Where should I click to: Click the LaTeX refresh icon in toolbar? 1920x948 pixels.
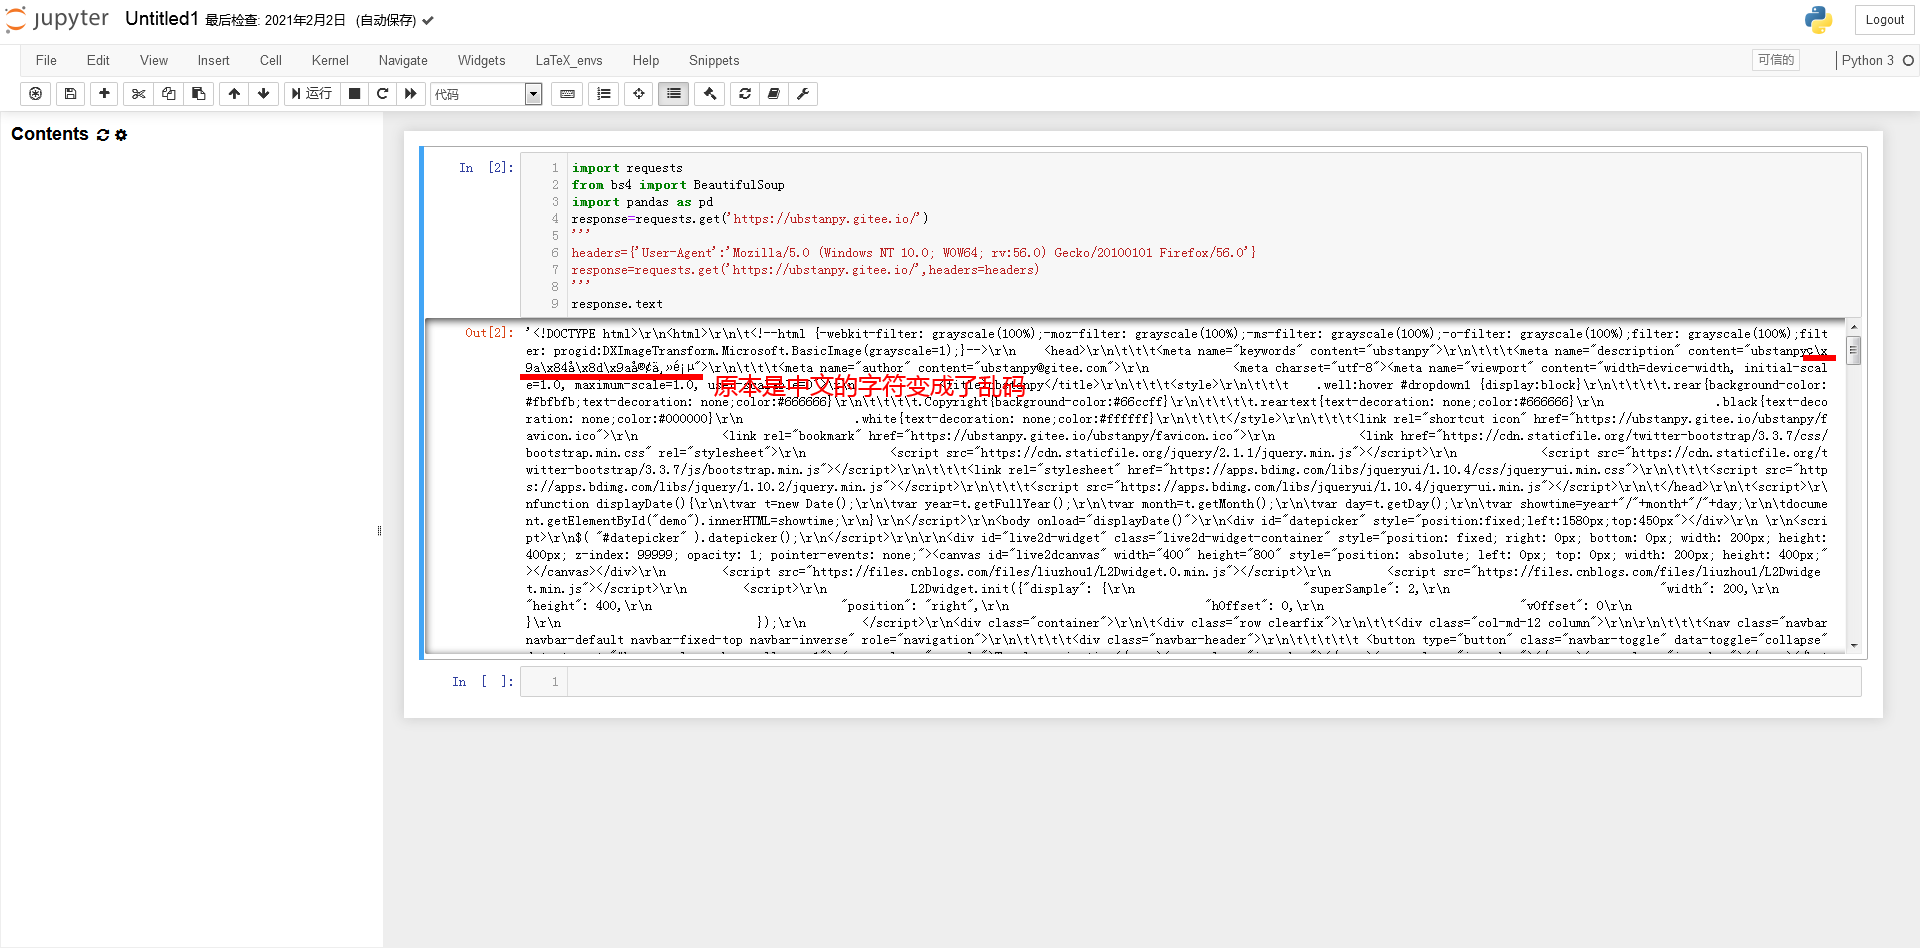(x=745, y=94)
